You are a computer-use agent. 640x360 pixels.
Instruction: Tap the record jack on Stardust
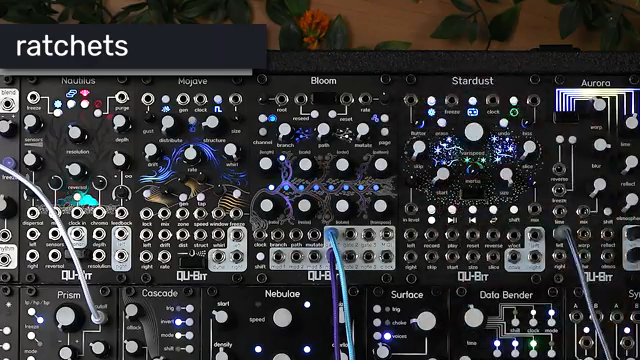(x=431, y=235)
